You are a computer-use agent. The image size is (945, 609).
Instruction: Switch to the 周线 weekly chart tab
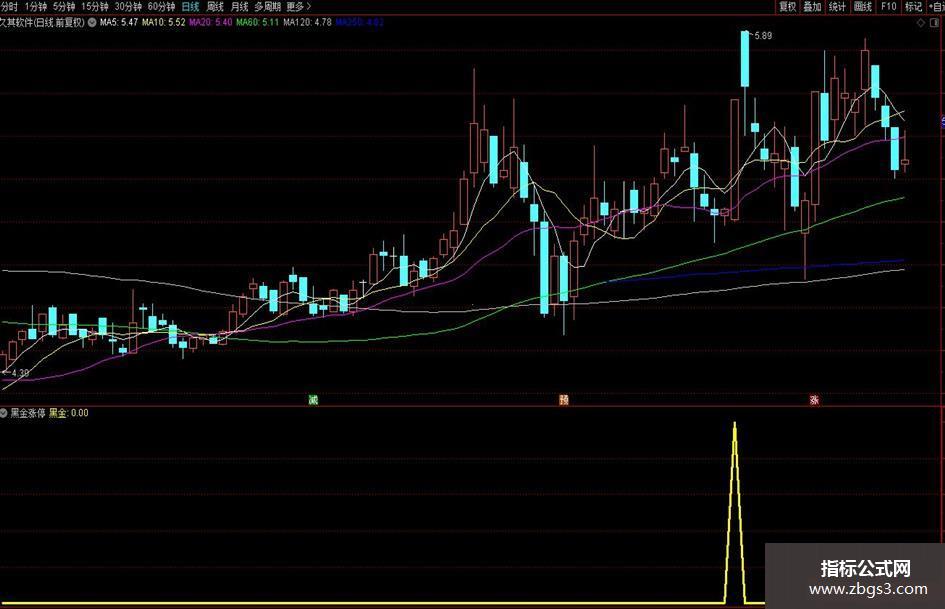pos(215,7)
